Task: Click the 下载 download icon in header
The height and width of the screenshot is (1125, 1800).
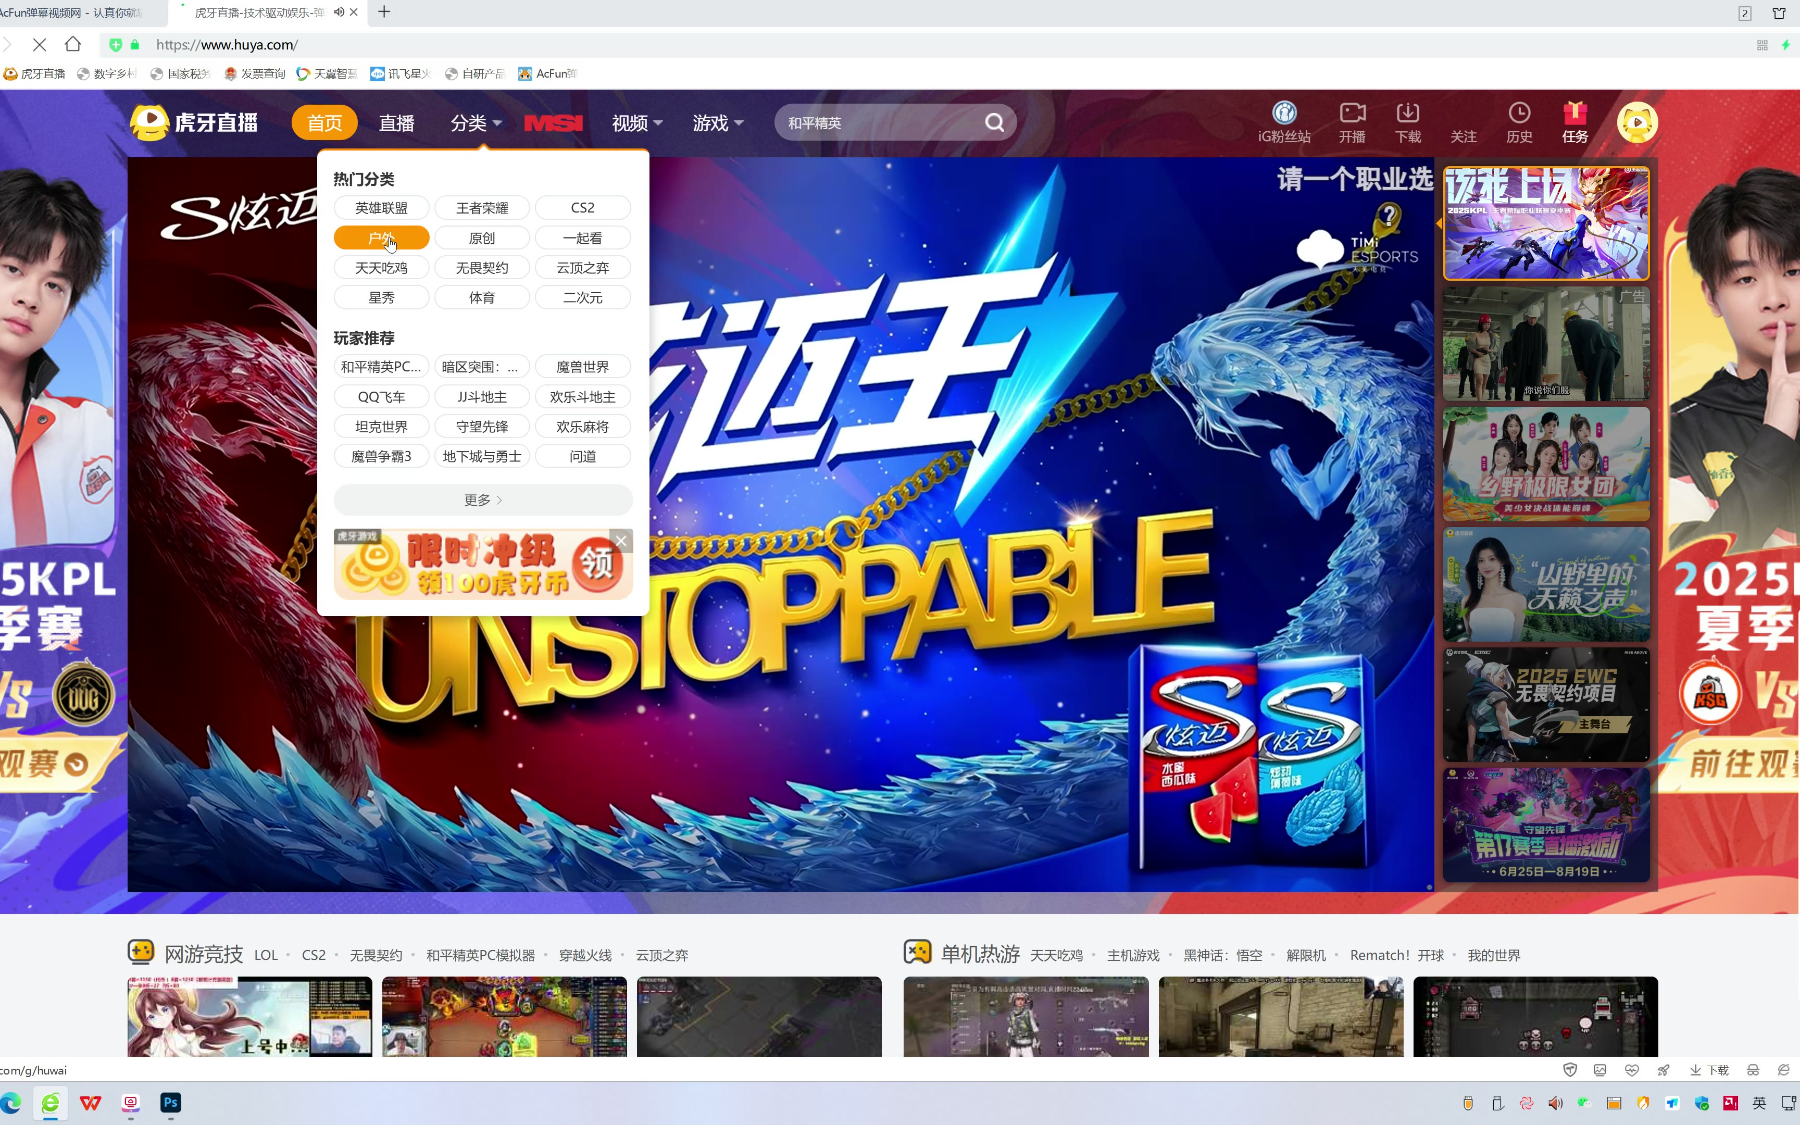Action: [x=1408, y=112]
